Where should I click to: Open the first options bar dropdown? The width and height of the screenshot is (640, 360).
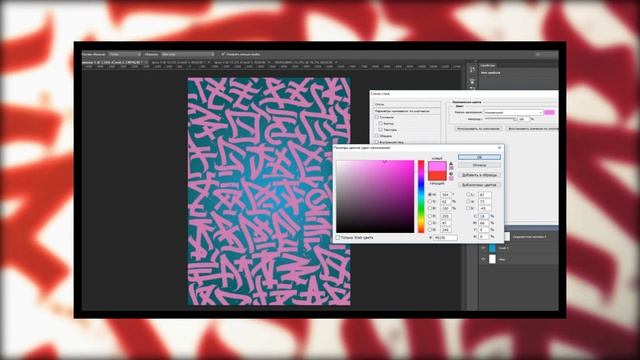click(x=124, y=54)
